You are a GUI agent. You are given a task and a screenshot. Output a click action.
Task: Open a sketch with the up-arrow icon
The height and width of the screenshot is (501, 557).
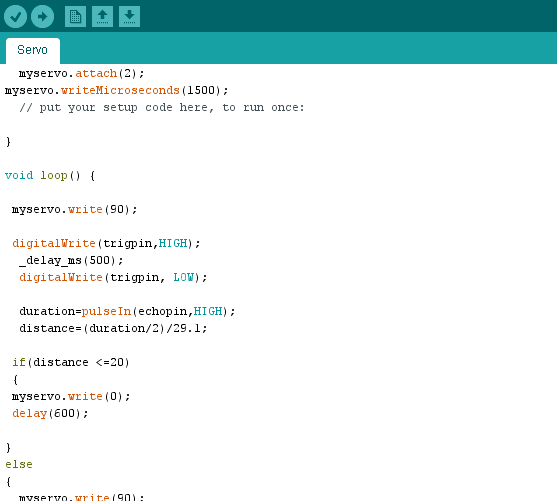[x=102, y=16]
